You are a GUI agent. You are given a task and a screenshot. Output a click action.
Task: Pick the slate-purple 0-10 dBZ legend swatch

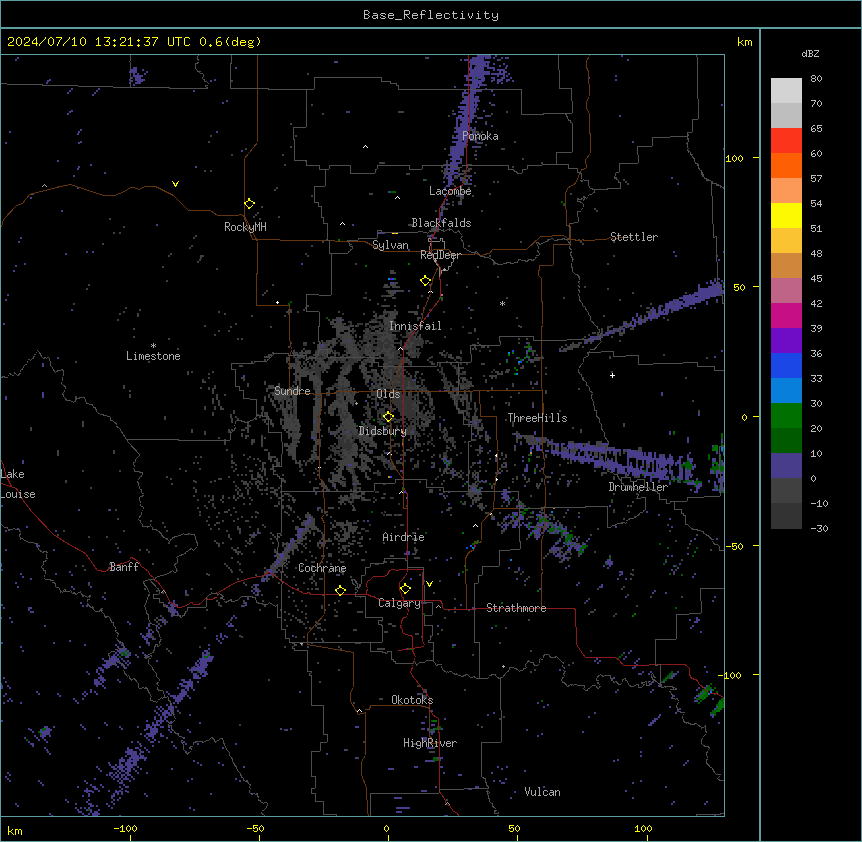786,466
